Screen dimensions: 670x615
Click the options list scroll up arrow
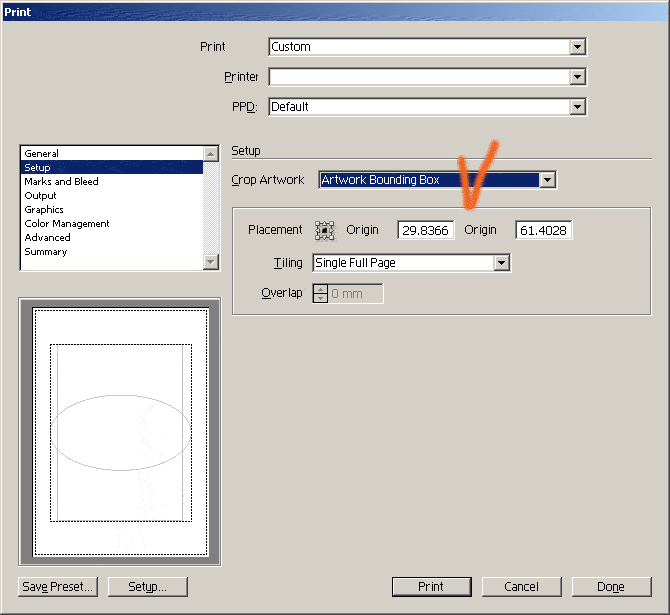[x=211, y=154]
